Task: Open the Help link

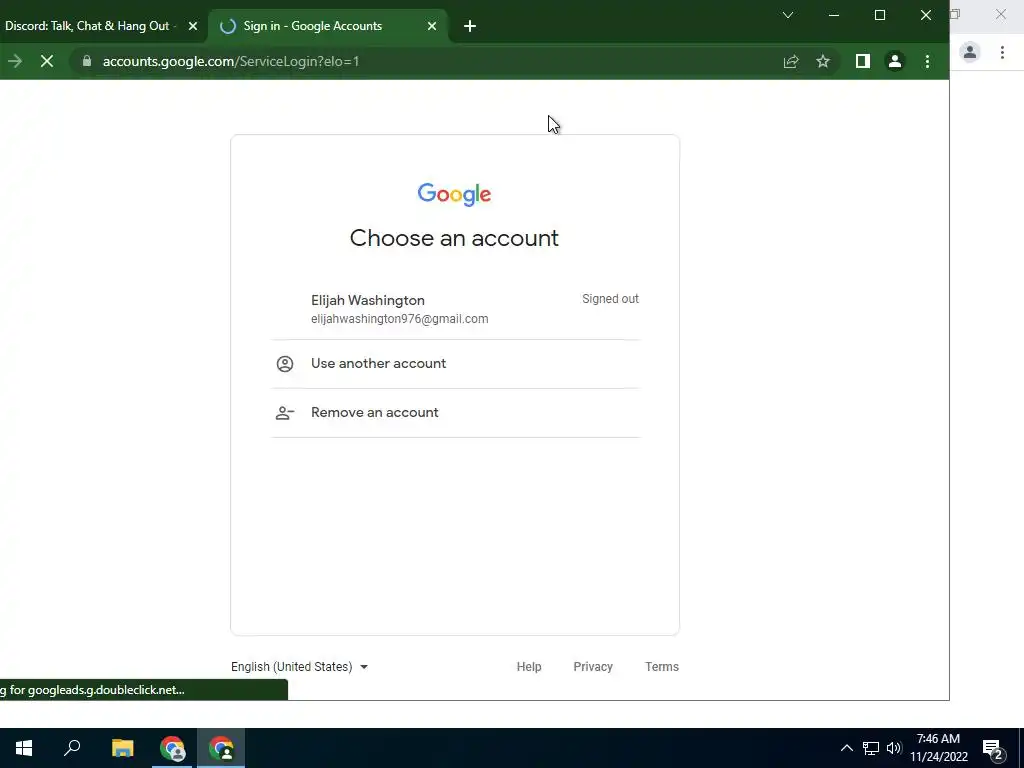Action: [529, 667]
